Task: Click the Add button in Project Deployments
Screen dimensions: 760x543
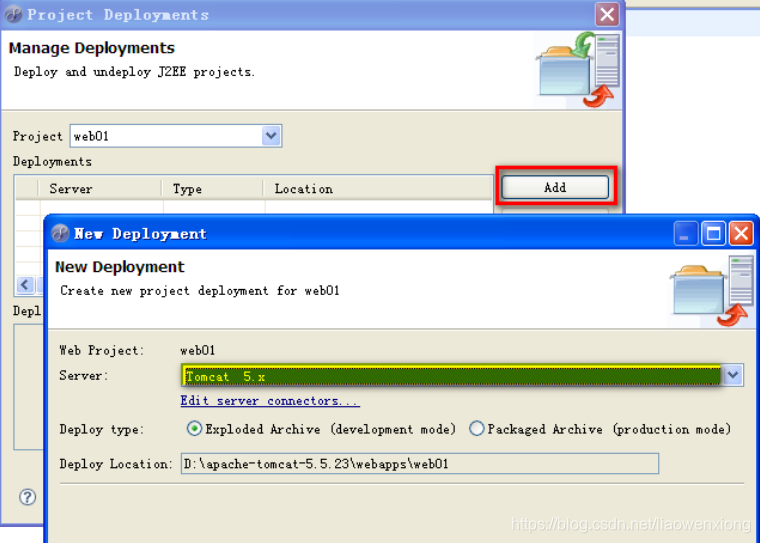Action: pos(555,188)
